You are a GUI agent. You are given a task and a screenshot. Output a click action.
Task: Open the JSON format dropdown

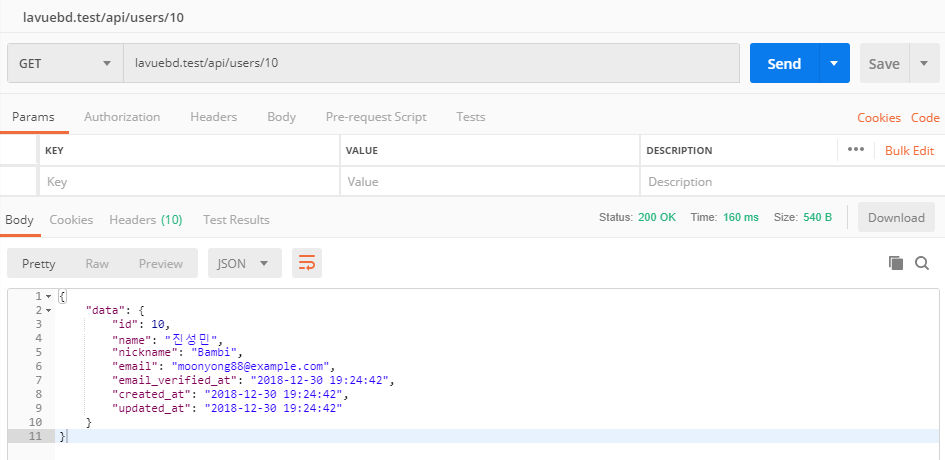point(244,263)
